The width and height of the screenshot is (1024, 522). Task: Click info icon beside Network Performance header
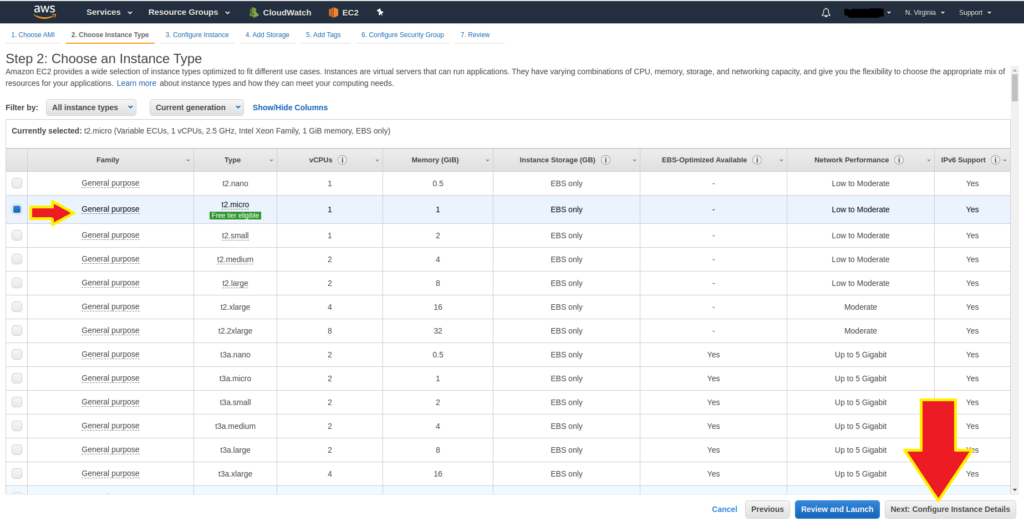tap(899, 160)
